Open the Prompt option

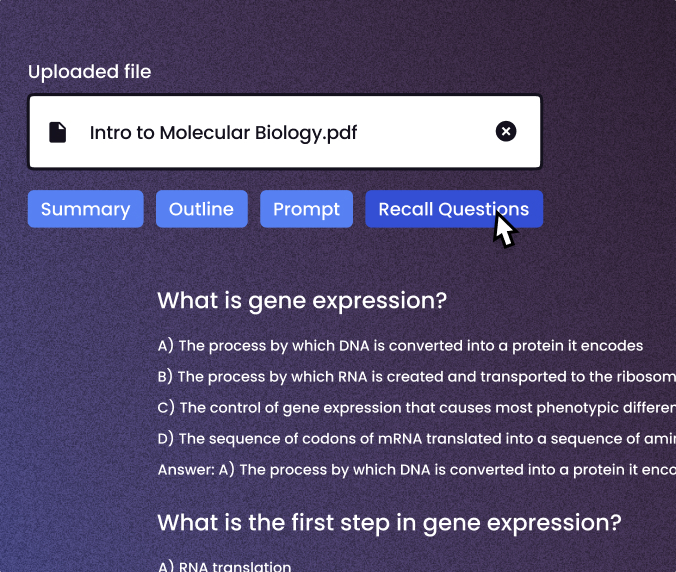coord(306,209)
